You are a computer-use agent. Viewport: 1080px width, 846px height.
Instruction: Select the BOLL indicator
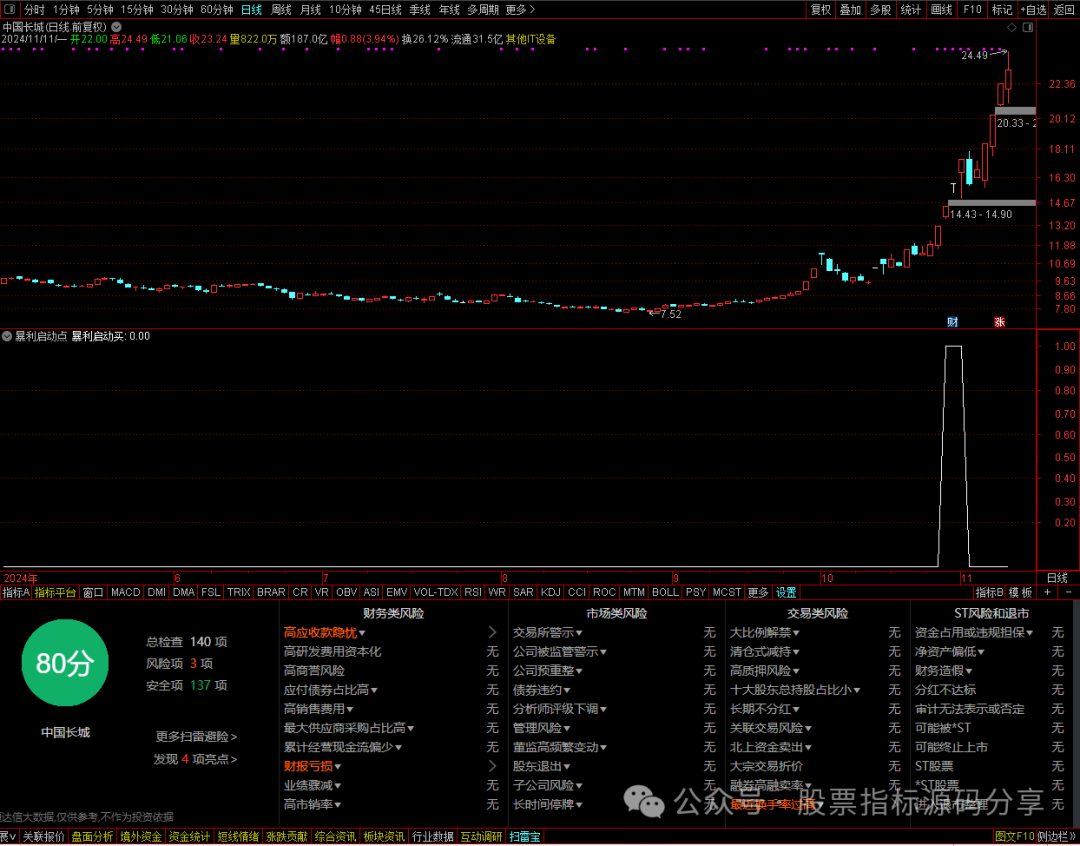pos(665,592)
